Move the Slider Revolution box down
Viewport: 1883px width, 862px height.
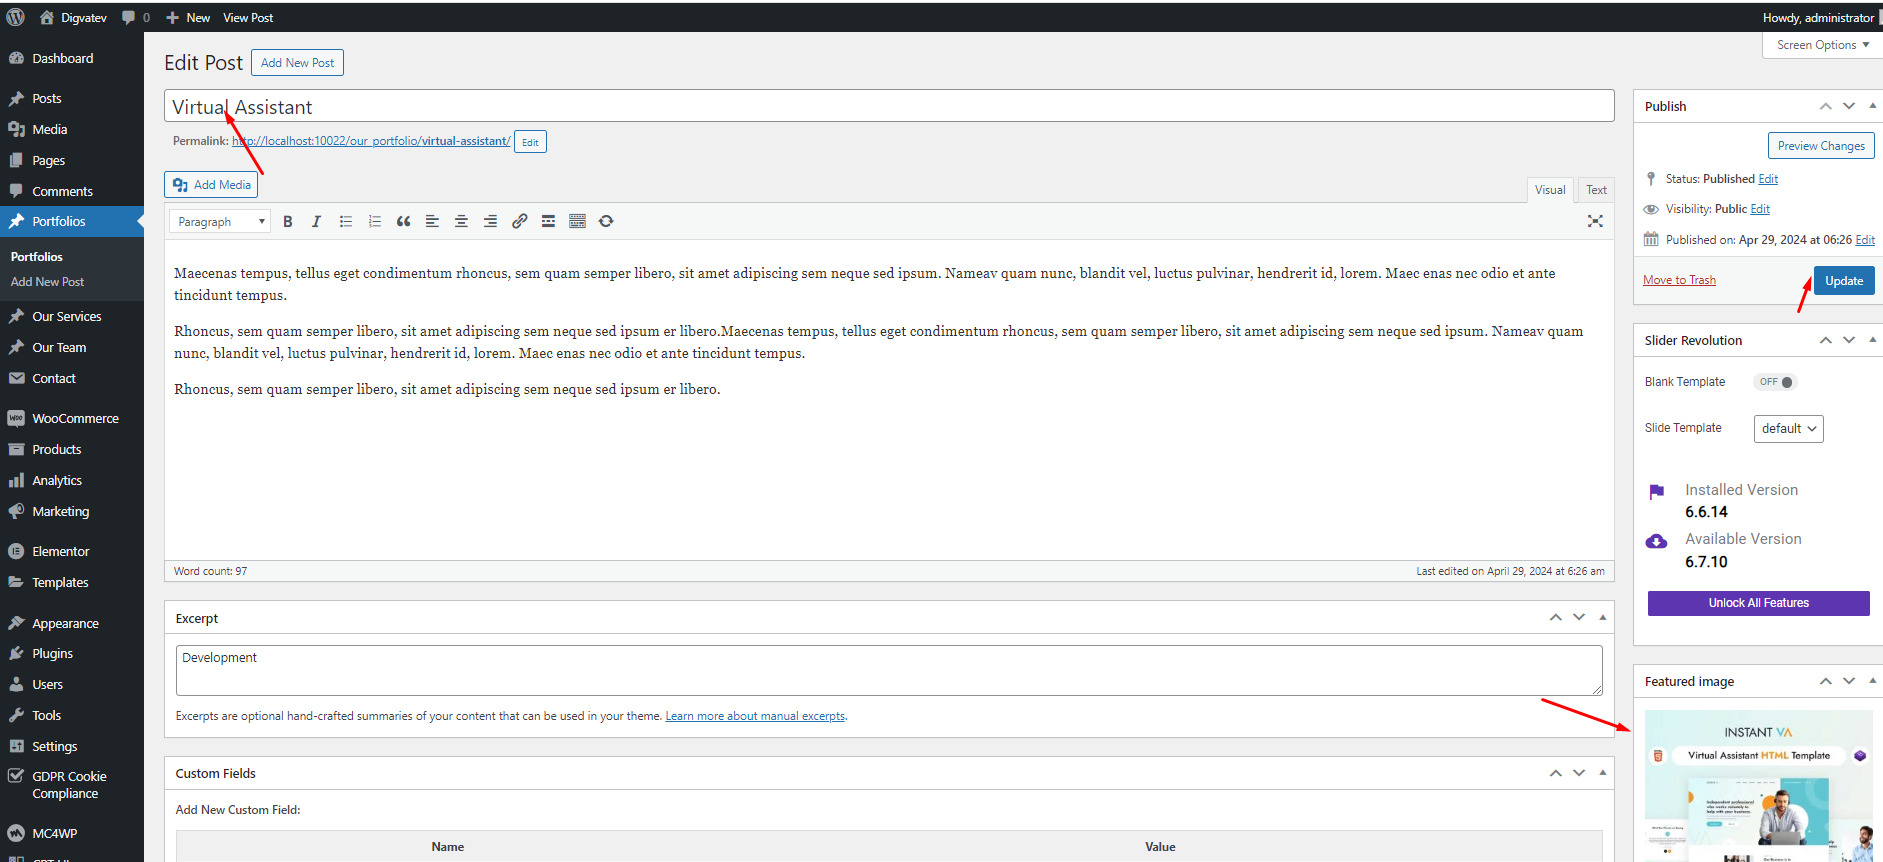pos(1849,340)
